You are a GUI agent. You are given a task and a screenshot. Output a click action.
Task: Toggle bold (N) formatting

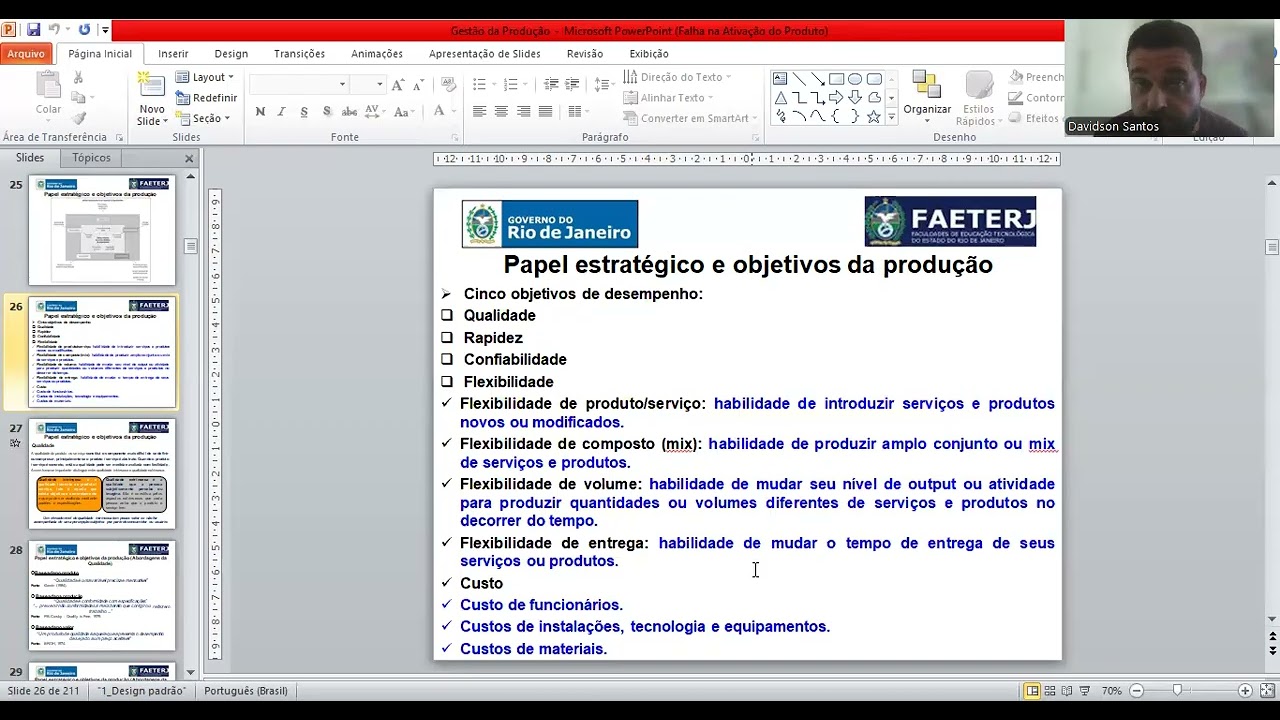click(x=260, y=111)
